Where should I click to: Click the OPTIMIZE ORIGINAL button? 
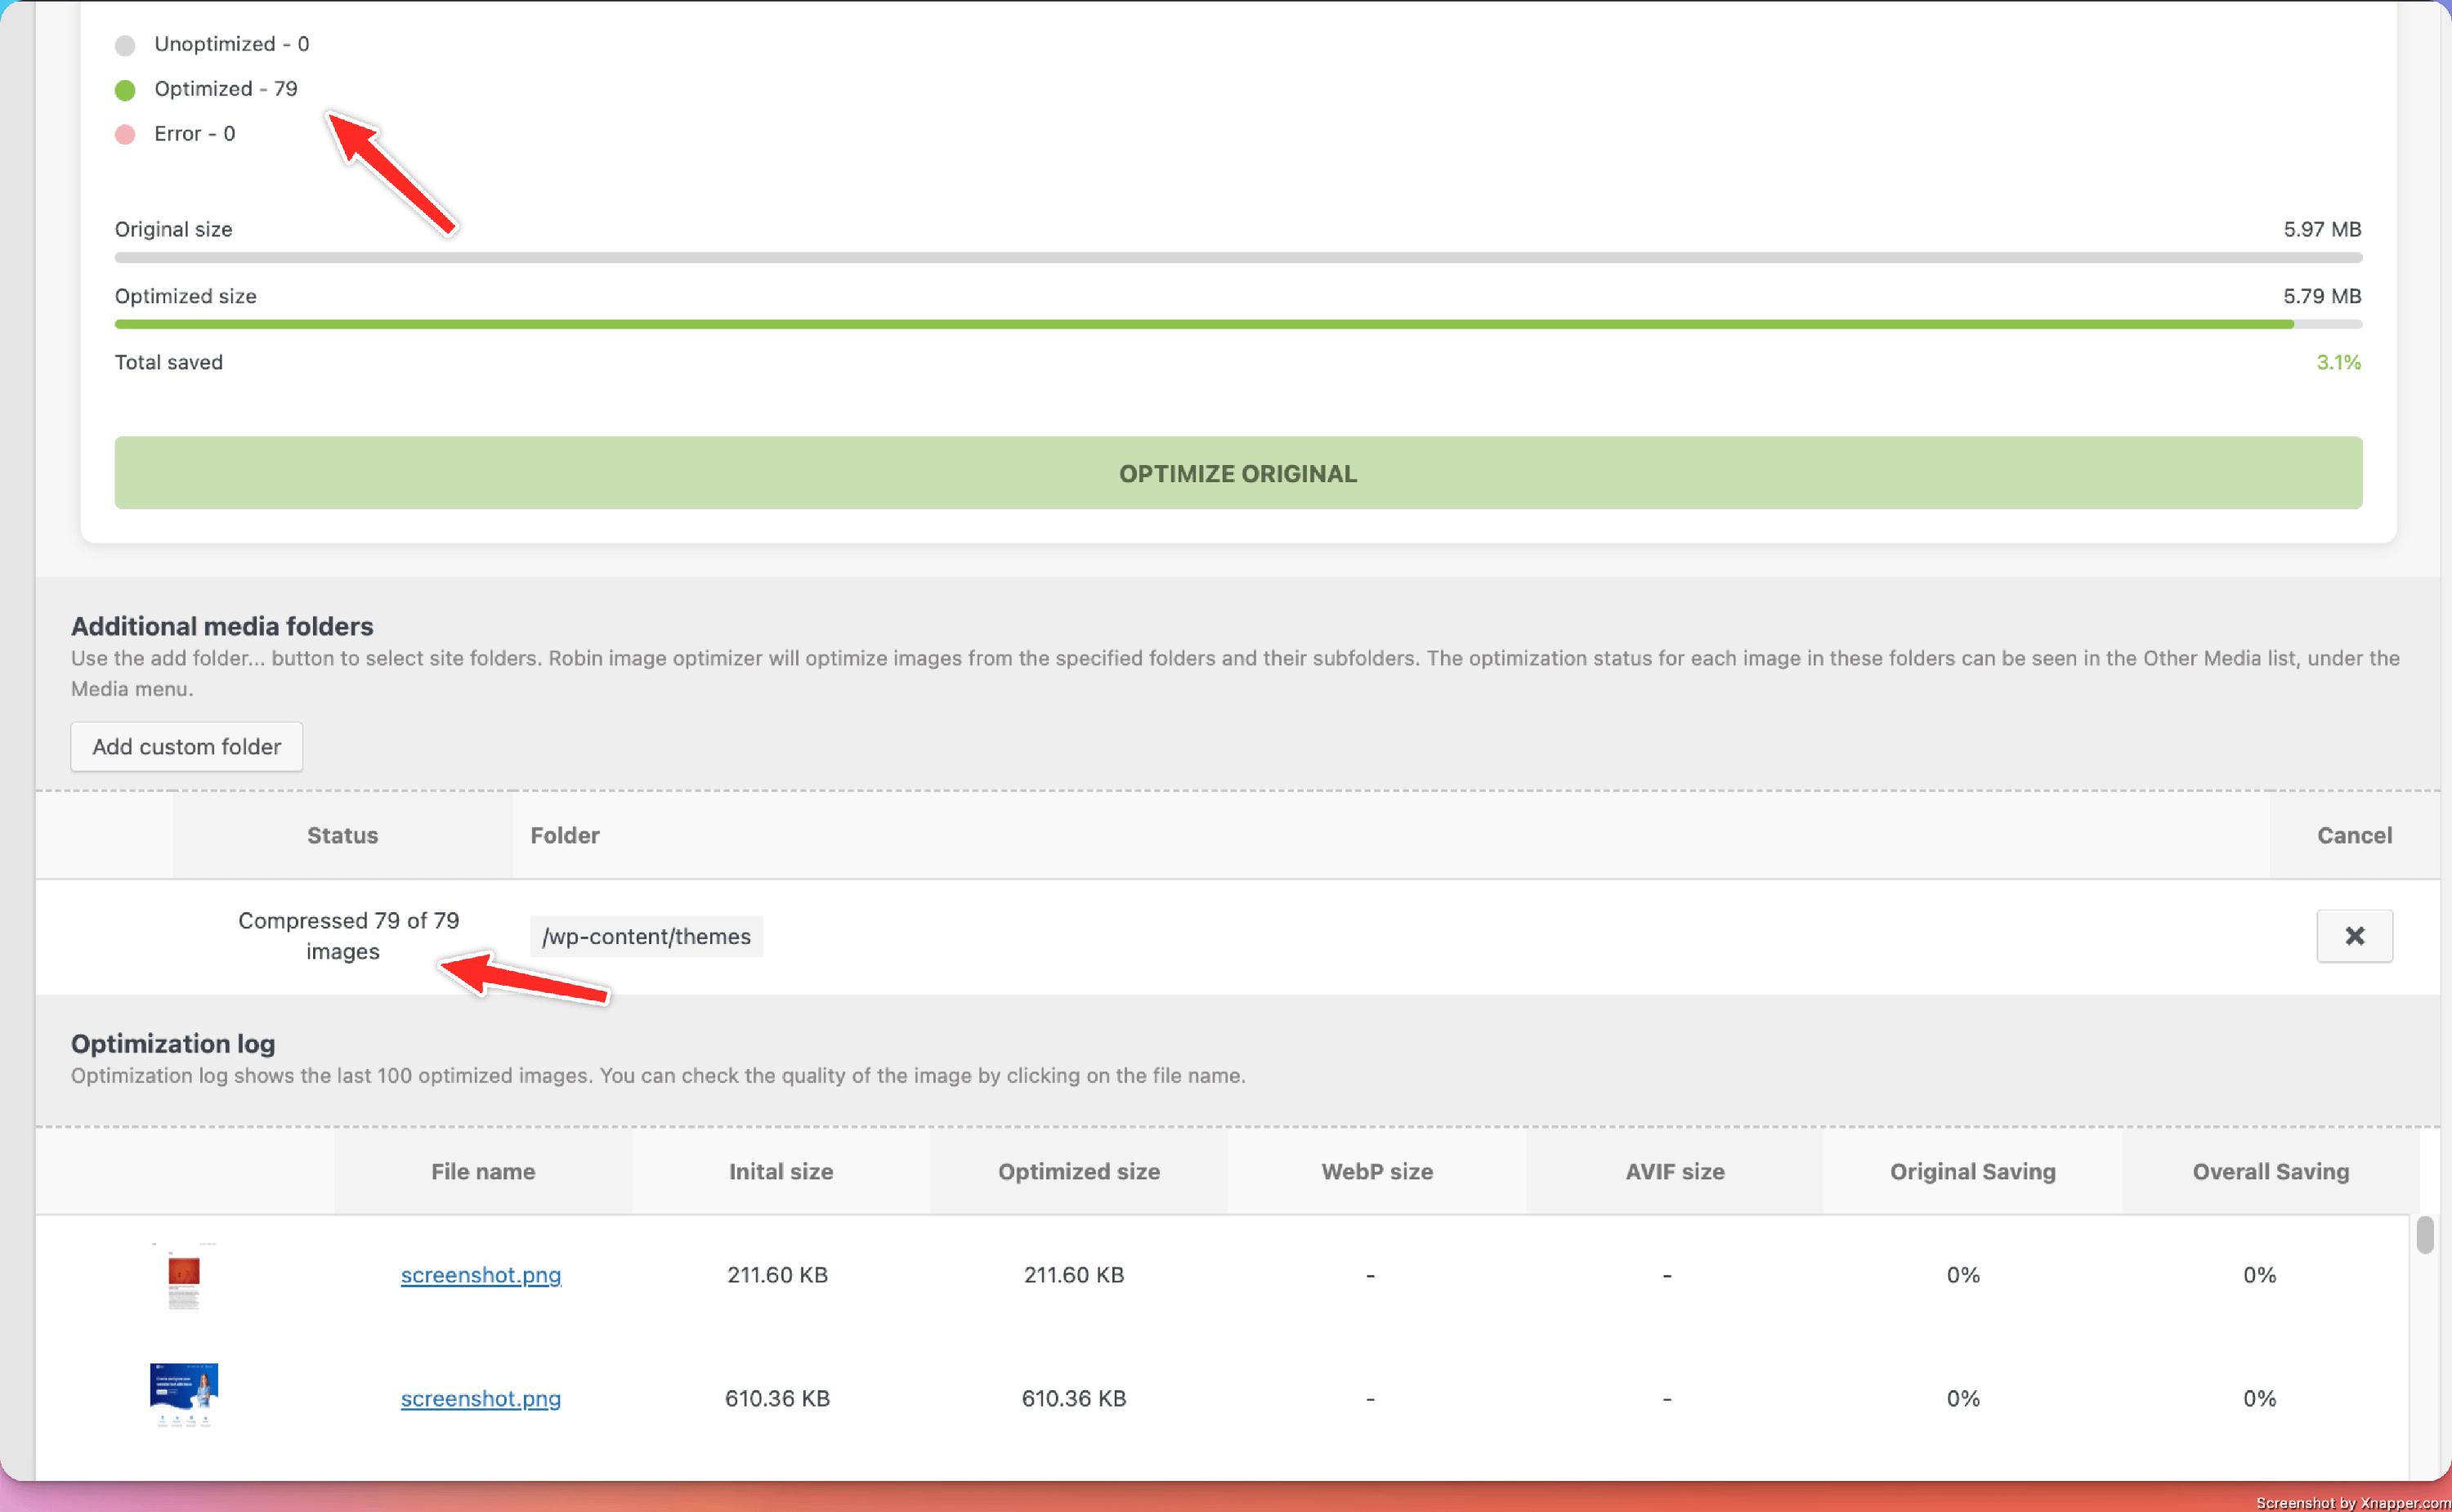pos(1237,473)
